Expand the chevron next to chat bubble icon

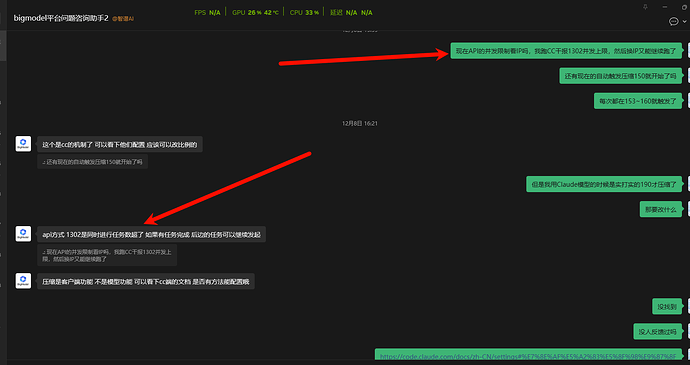[684, 22]
